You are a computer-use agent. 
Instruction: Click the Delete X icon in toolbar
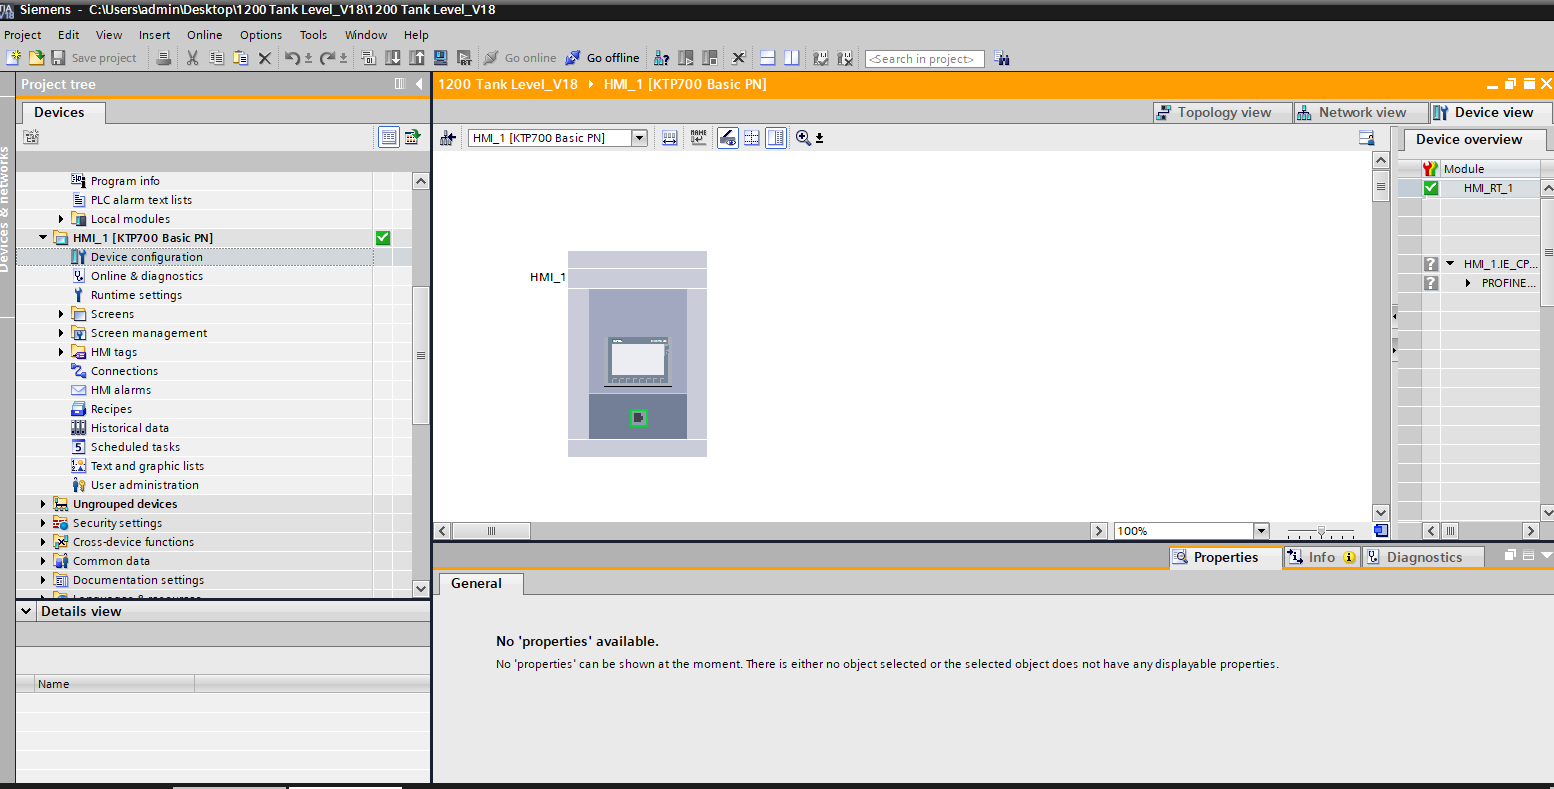pos(265,58)
